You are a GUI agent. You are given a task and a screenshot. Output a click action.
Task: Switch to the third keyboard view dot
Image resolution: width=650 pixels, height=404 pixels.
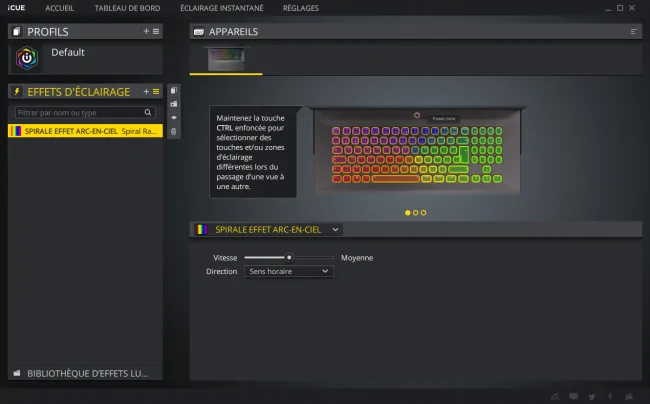tap(423, 213)
